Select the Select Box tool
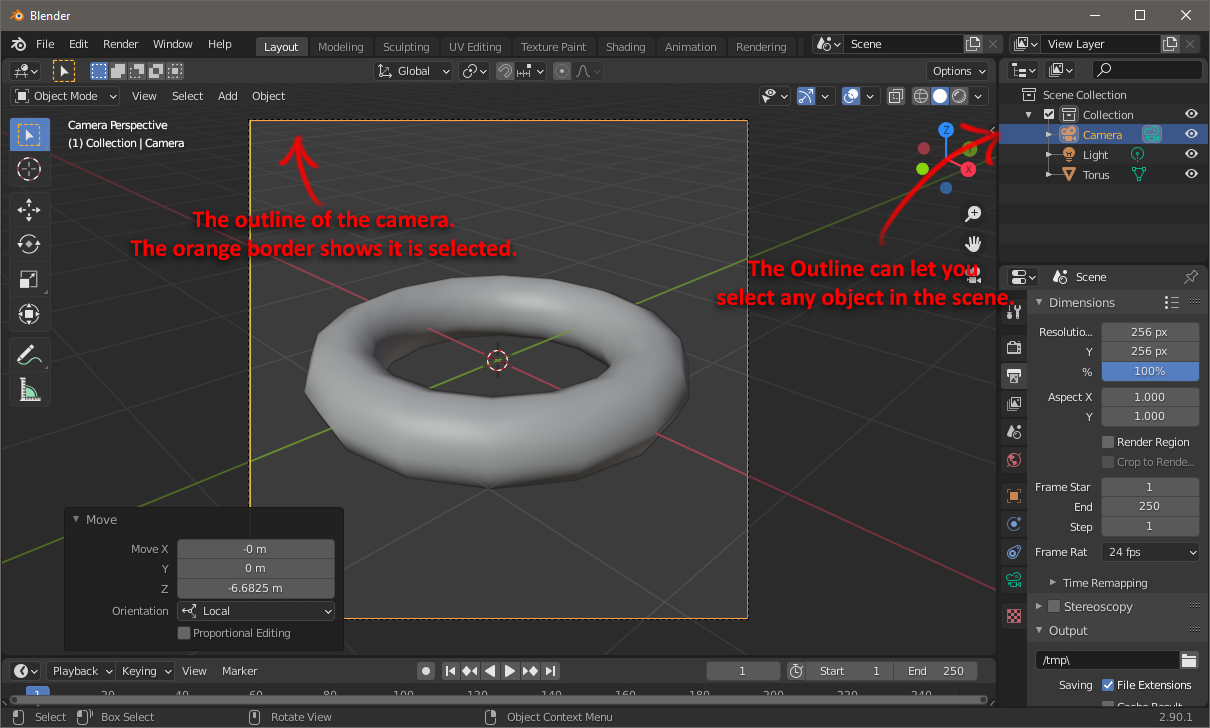Screen dimensions: 1210x728 click(29, 134)
